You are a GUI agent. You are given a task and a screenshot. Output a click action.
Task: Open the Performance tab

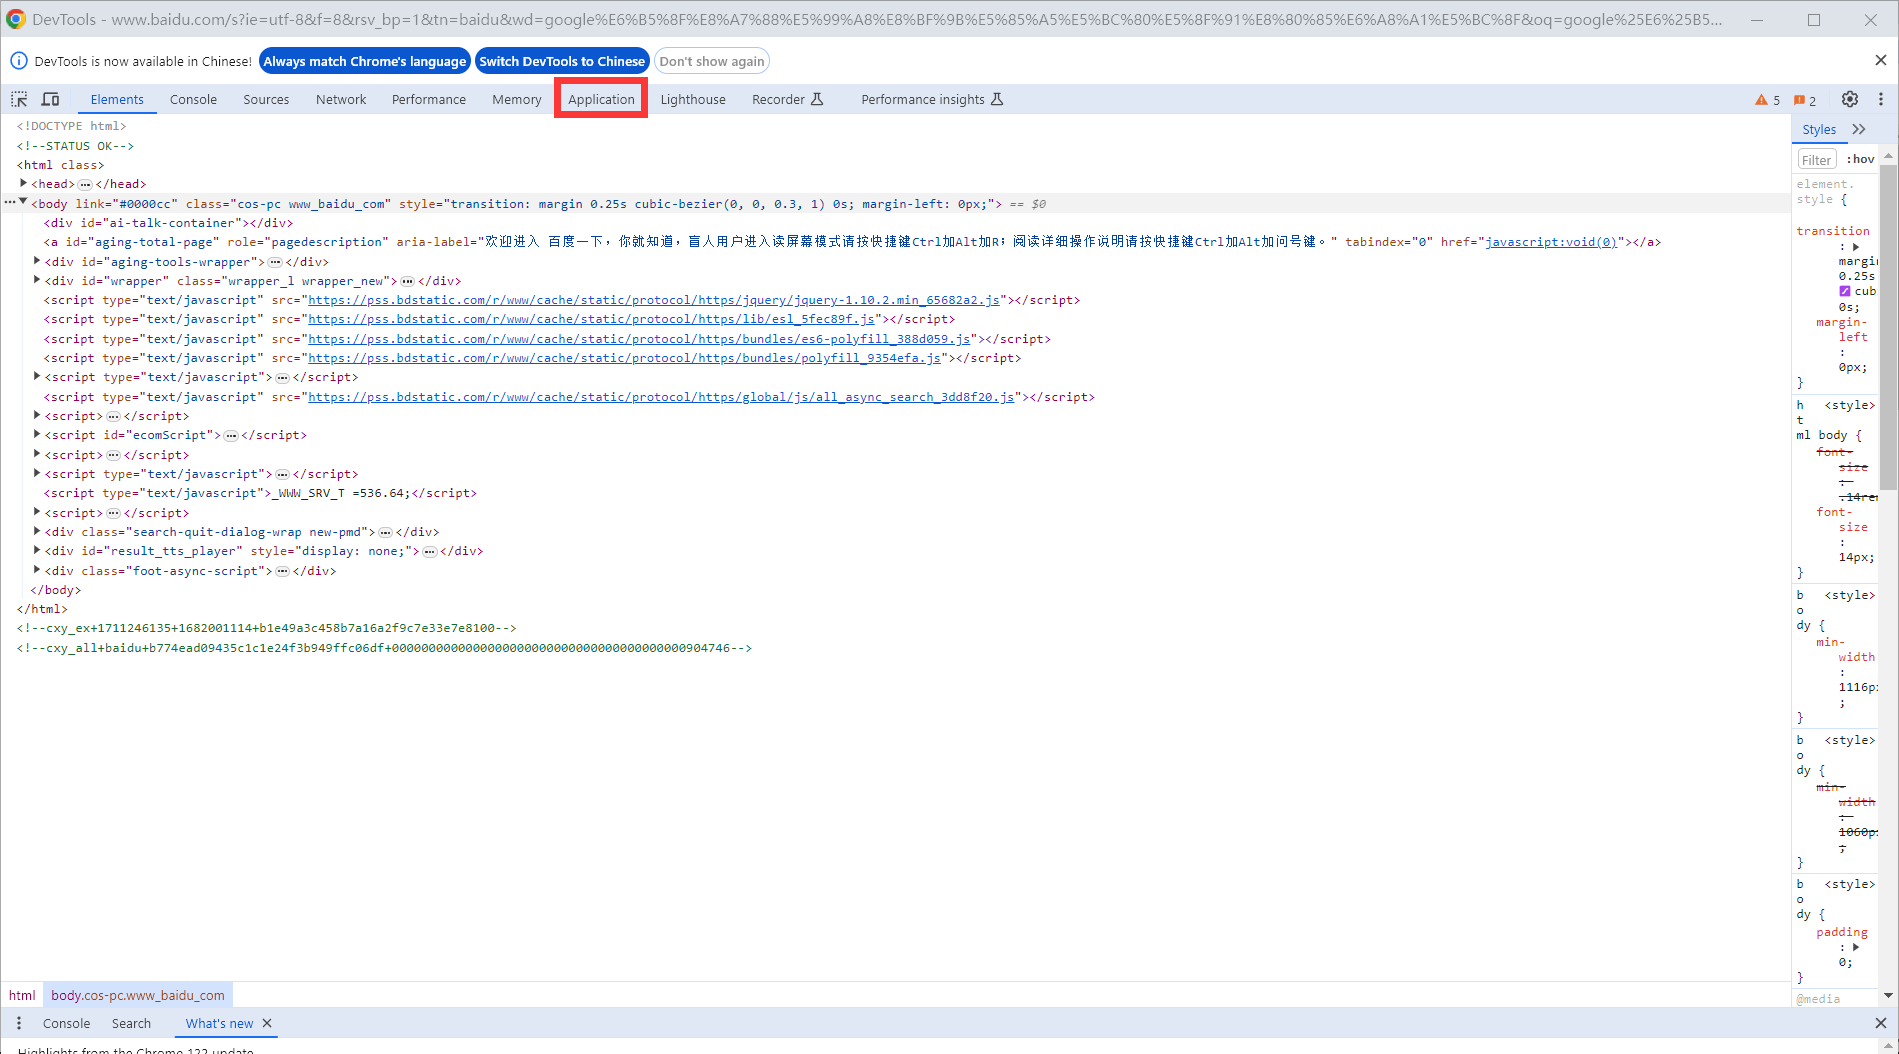429,99
